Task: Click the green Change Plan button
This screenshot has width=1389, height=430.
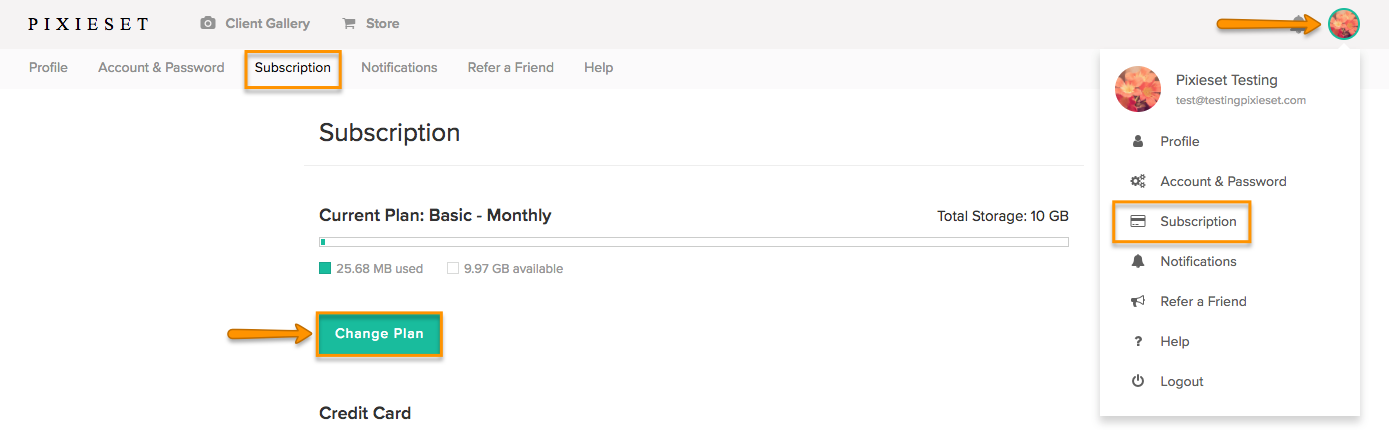Action: click(x=379, y=334)
